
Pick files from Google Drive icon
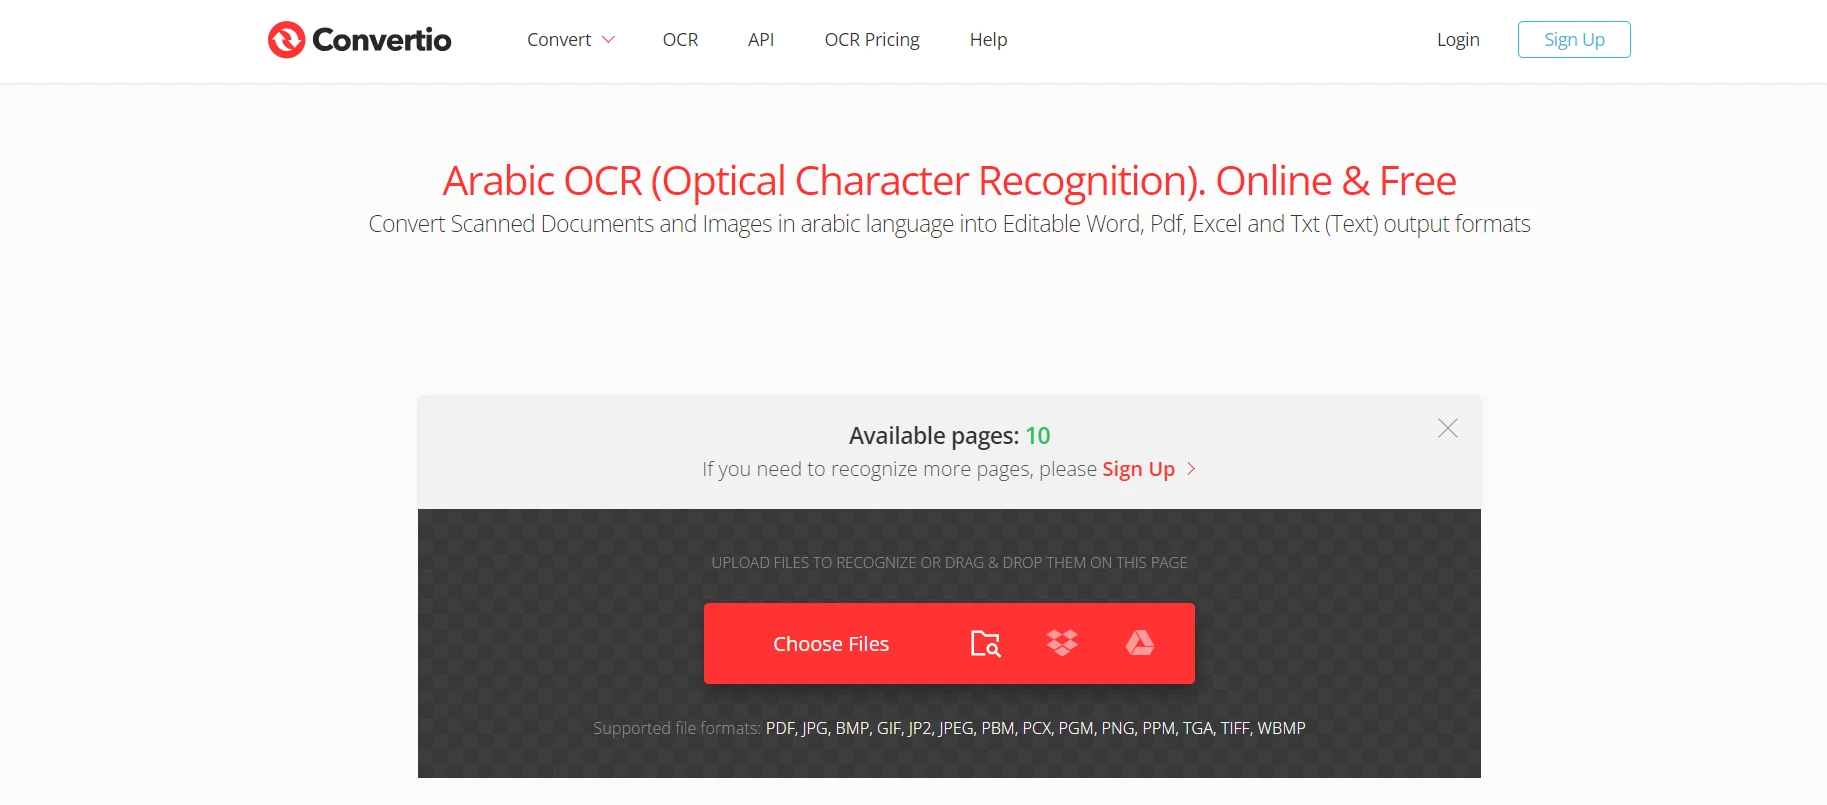click(x=1139, y=643)
